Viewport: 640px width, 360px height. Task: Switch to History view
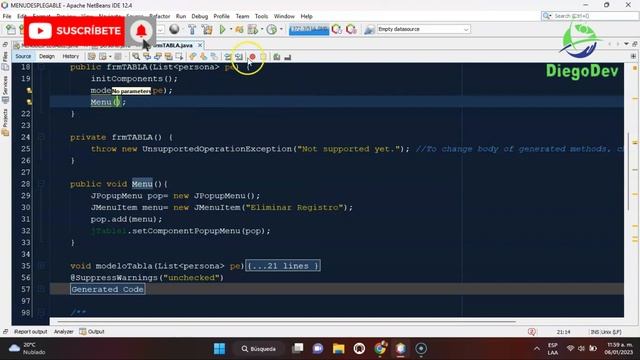coord(71,56)
